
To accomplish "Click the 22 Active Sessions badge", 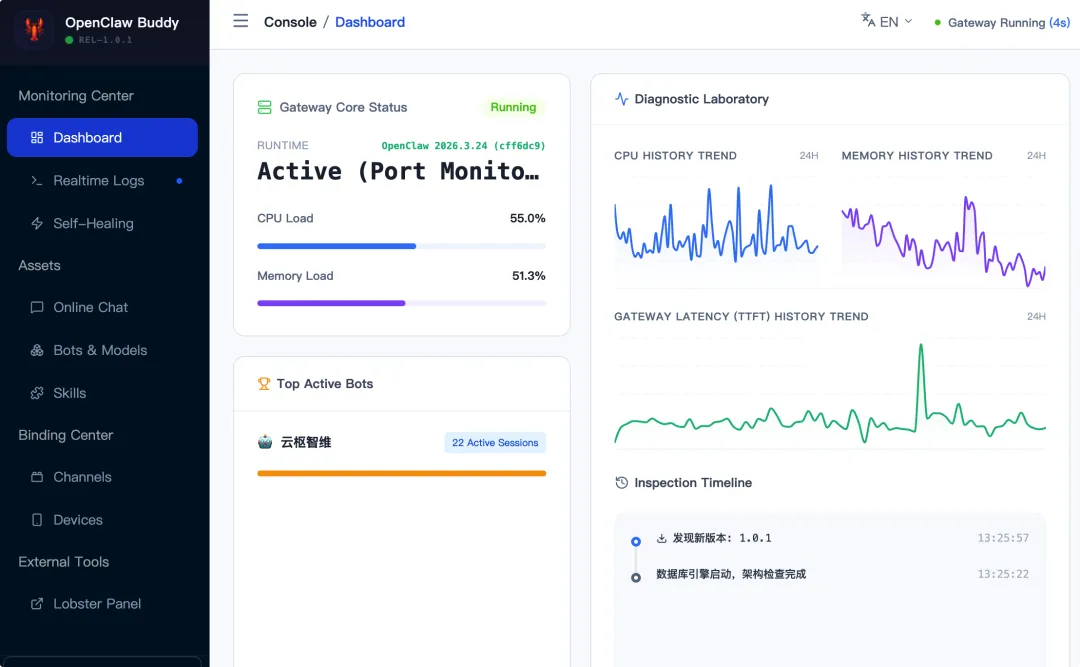I will (495, 442).
